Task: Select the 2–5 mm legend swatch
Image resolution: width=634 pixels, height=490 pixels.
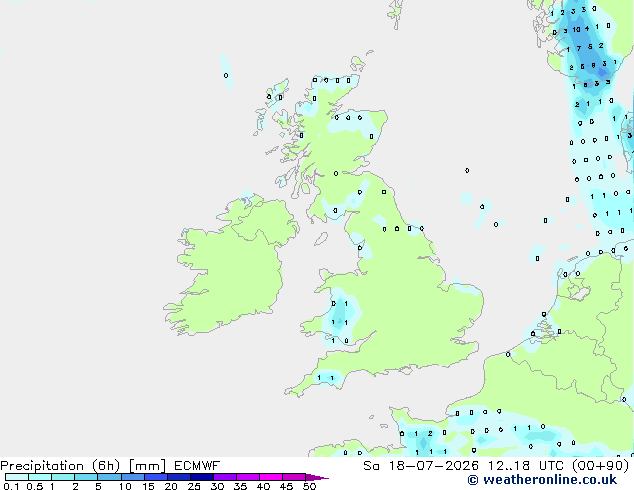Action: (86, 477)
